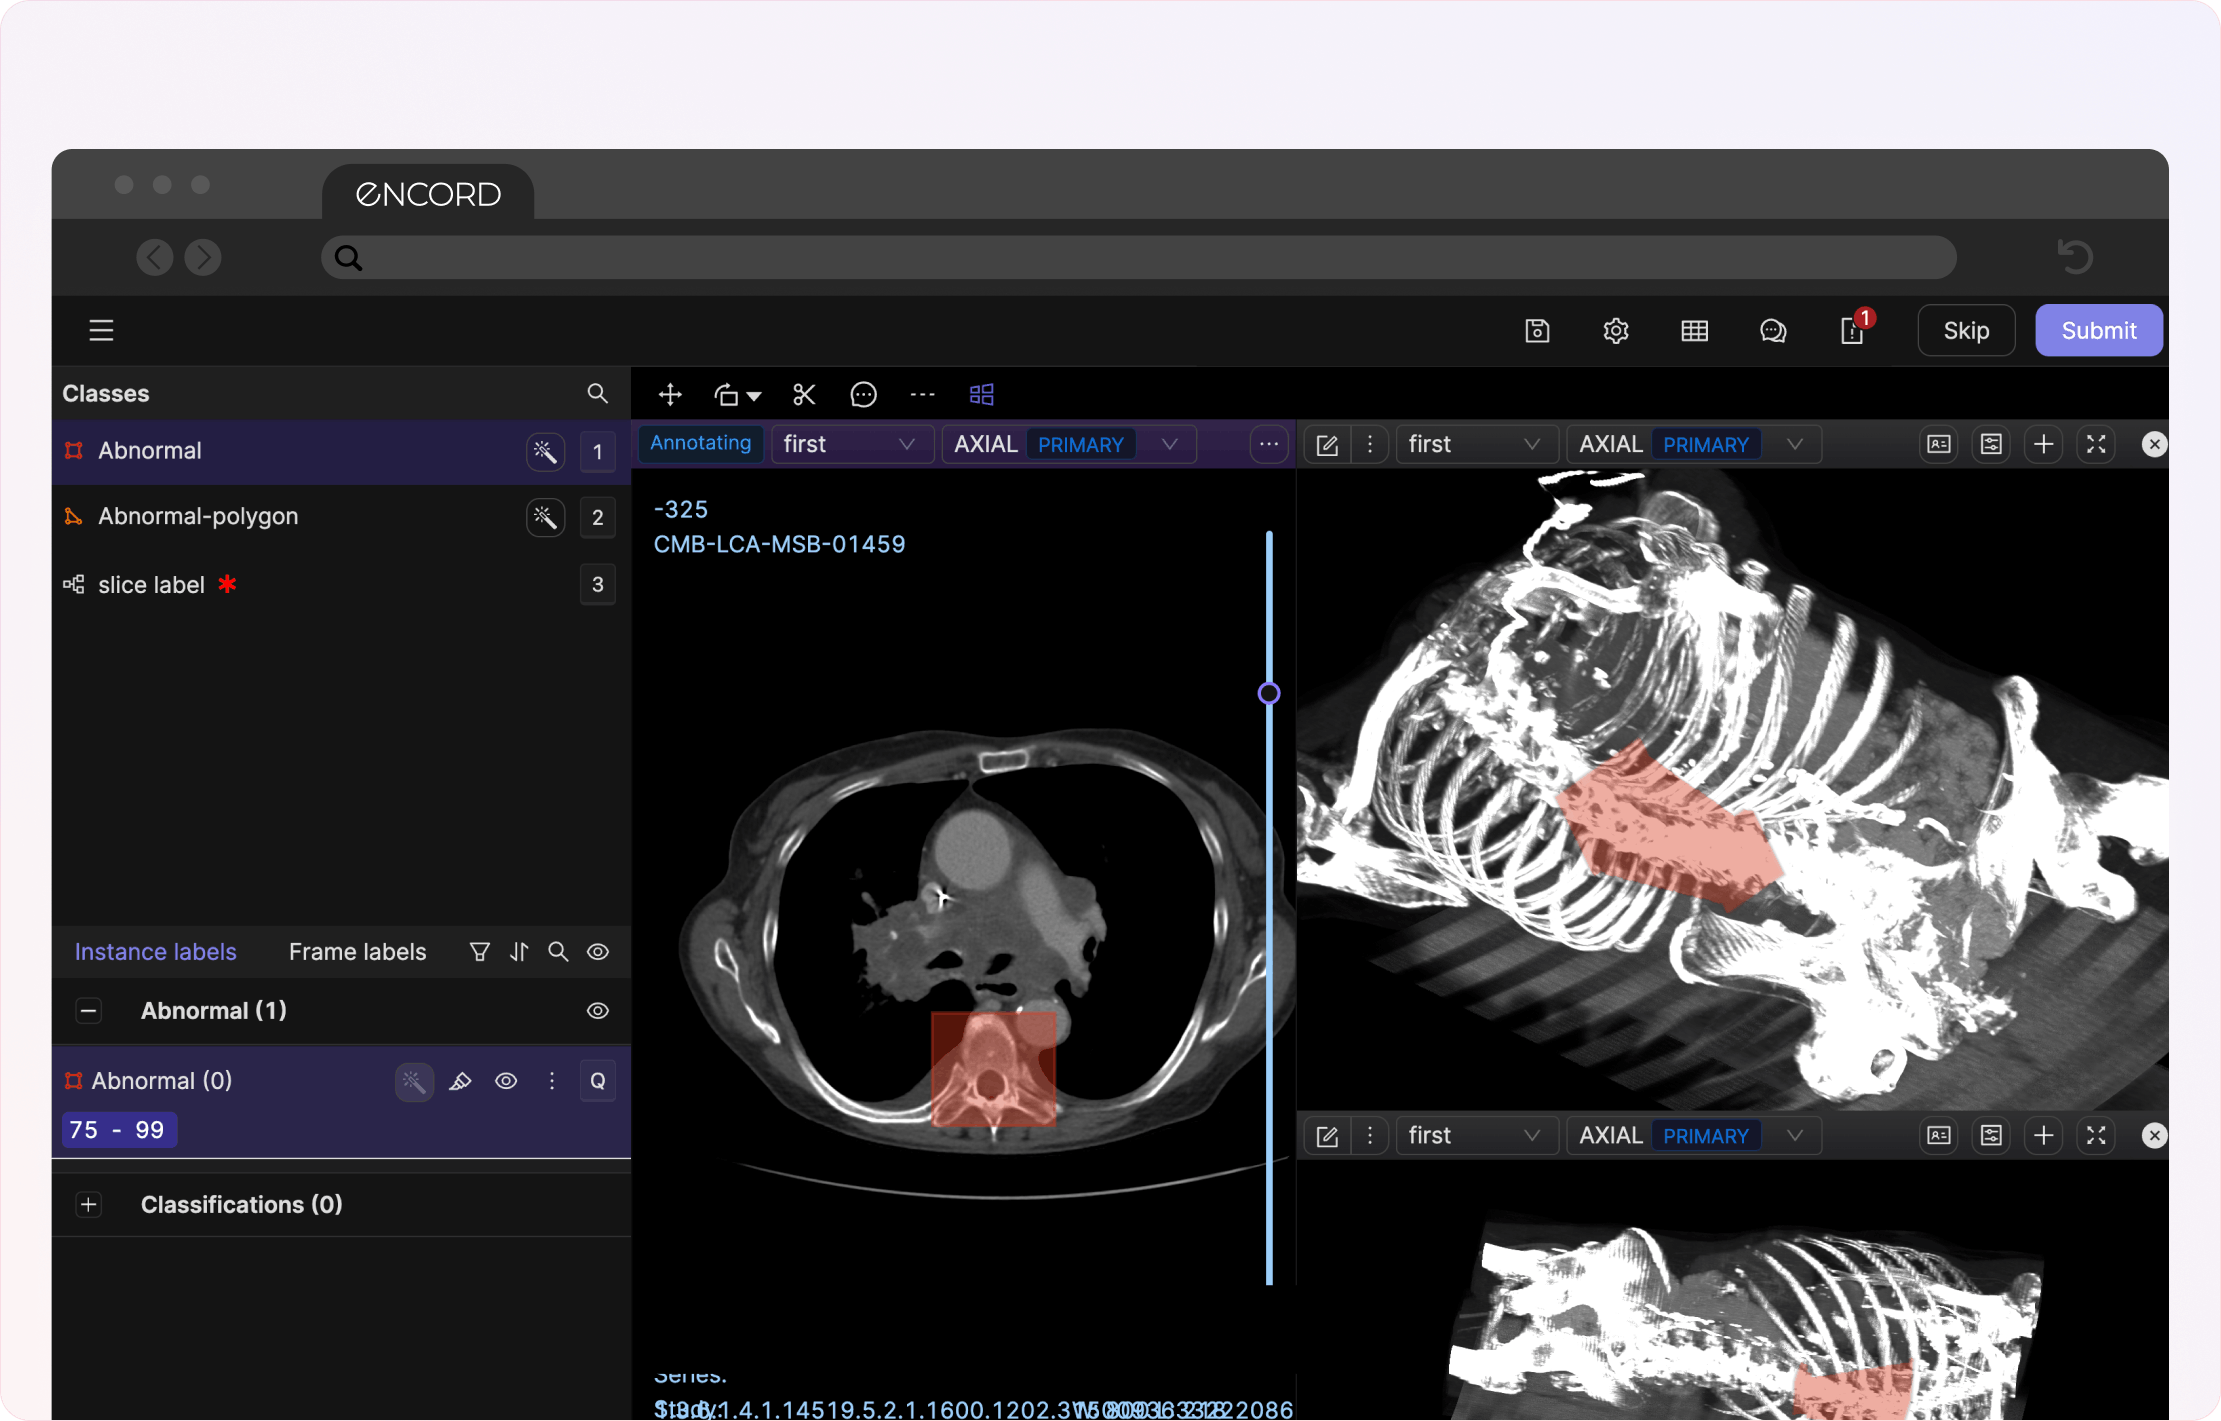The height and width of the screenshot is (1421, 2221).
Task: Click the Skip button
Action: tap(1965, 331)
